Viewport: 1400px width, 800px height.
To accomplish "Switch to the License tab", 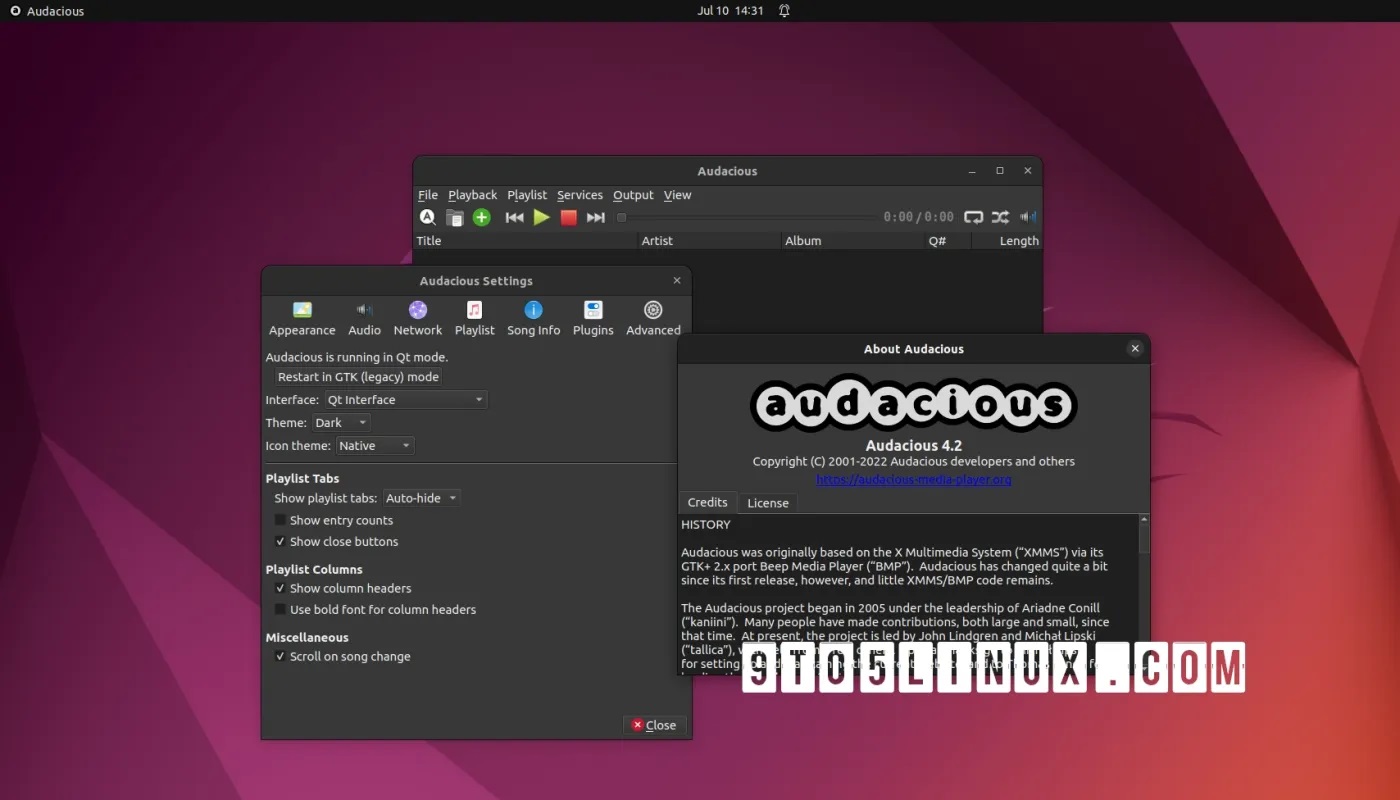I will point(768,503).
